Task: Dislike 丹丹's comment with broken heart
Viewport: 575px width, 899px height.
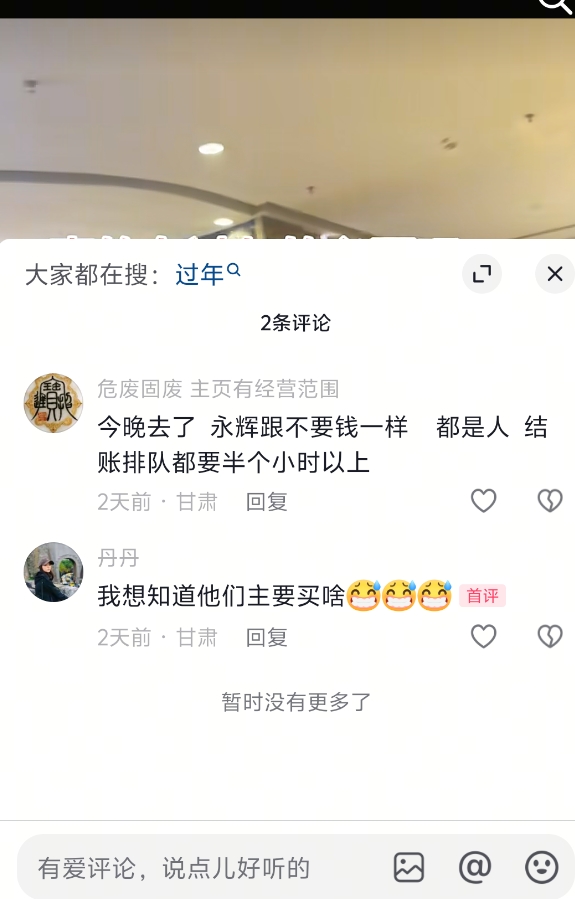Action: pos(550,636)
